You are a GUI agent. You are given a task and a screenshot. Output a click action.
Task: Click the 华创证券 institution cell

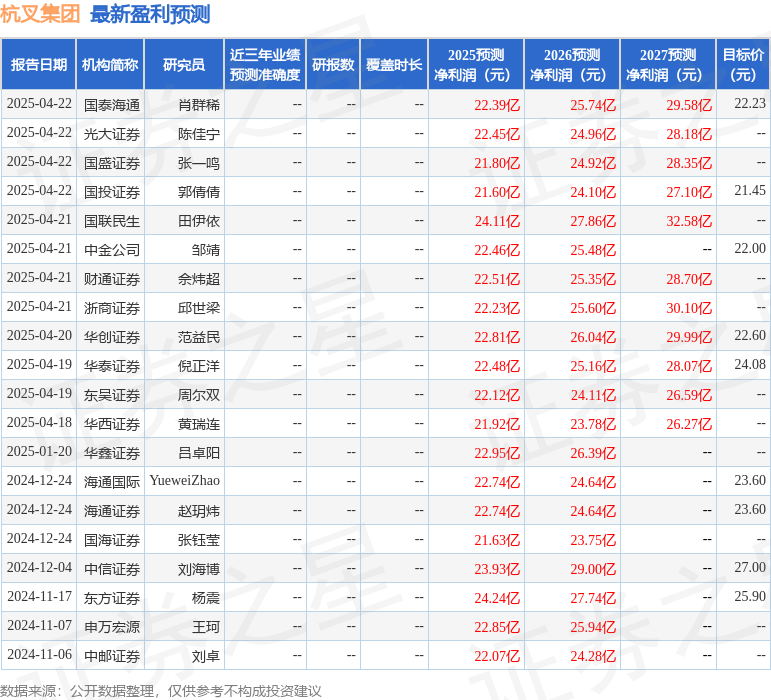tap(112, 337)
